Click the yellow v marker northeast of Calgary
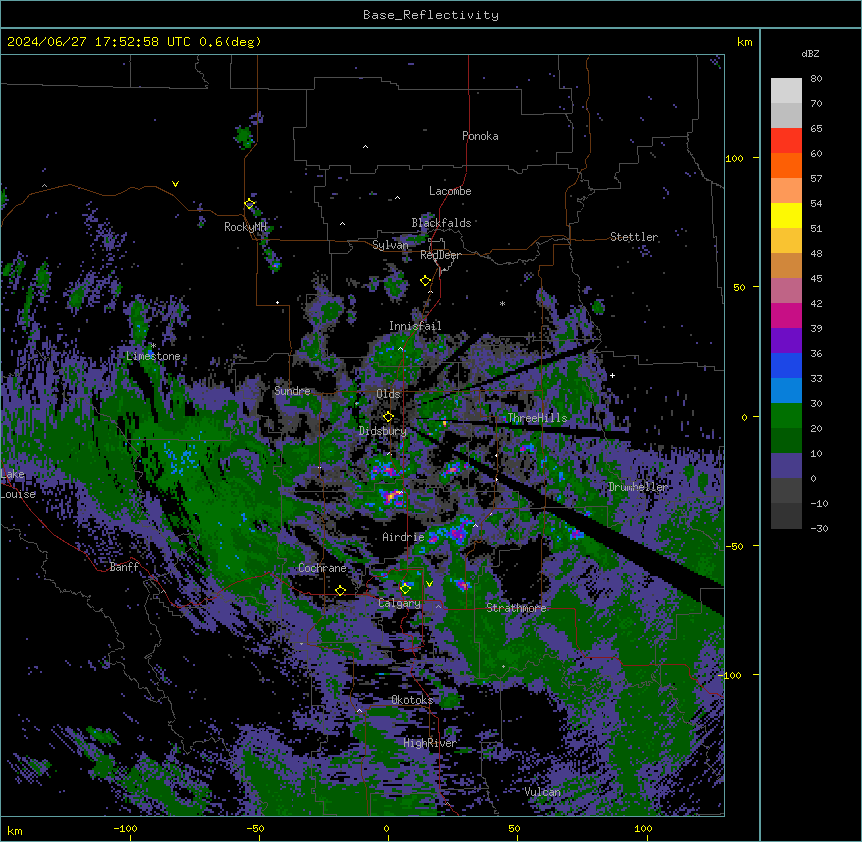 [x=429, y=584]
